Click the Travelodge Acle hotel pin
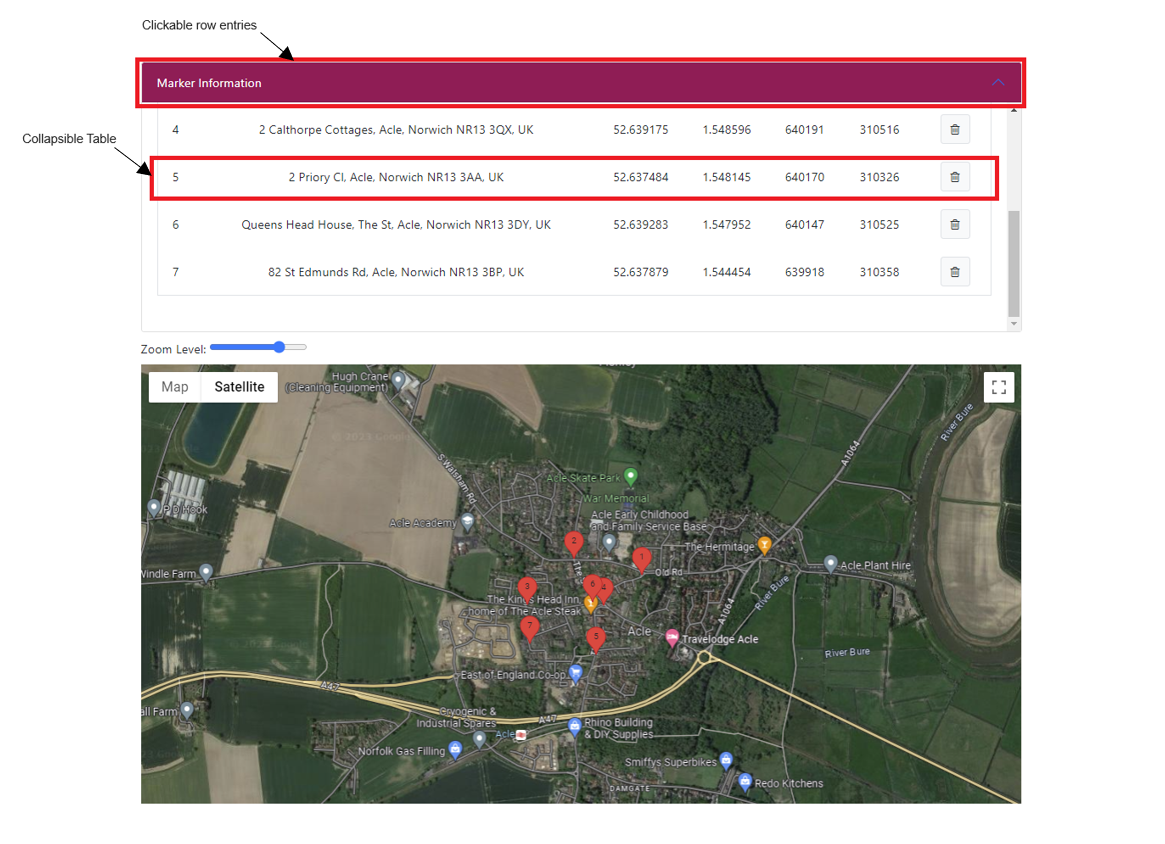Image resolution: width=1165 pixels, height=844 pixels. (x=672, y=638)
